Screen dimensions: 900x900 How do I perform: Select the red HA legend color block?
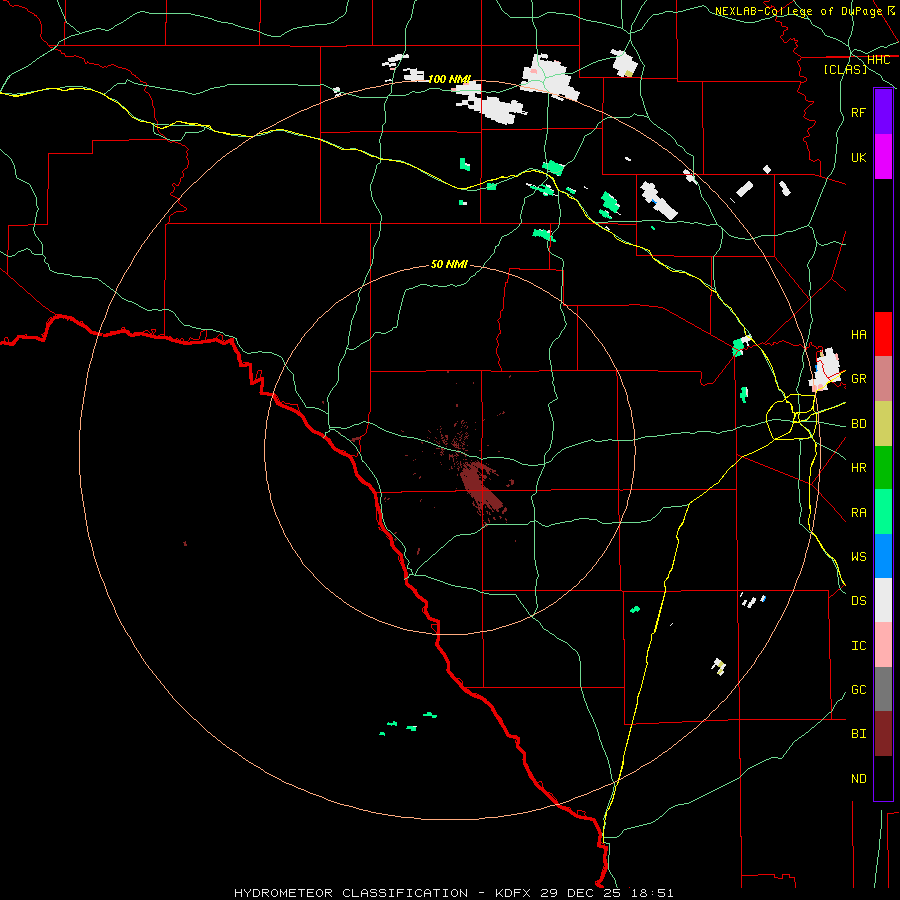tap(883, 334)
